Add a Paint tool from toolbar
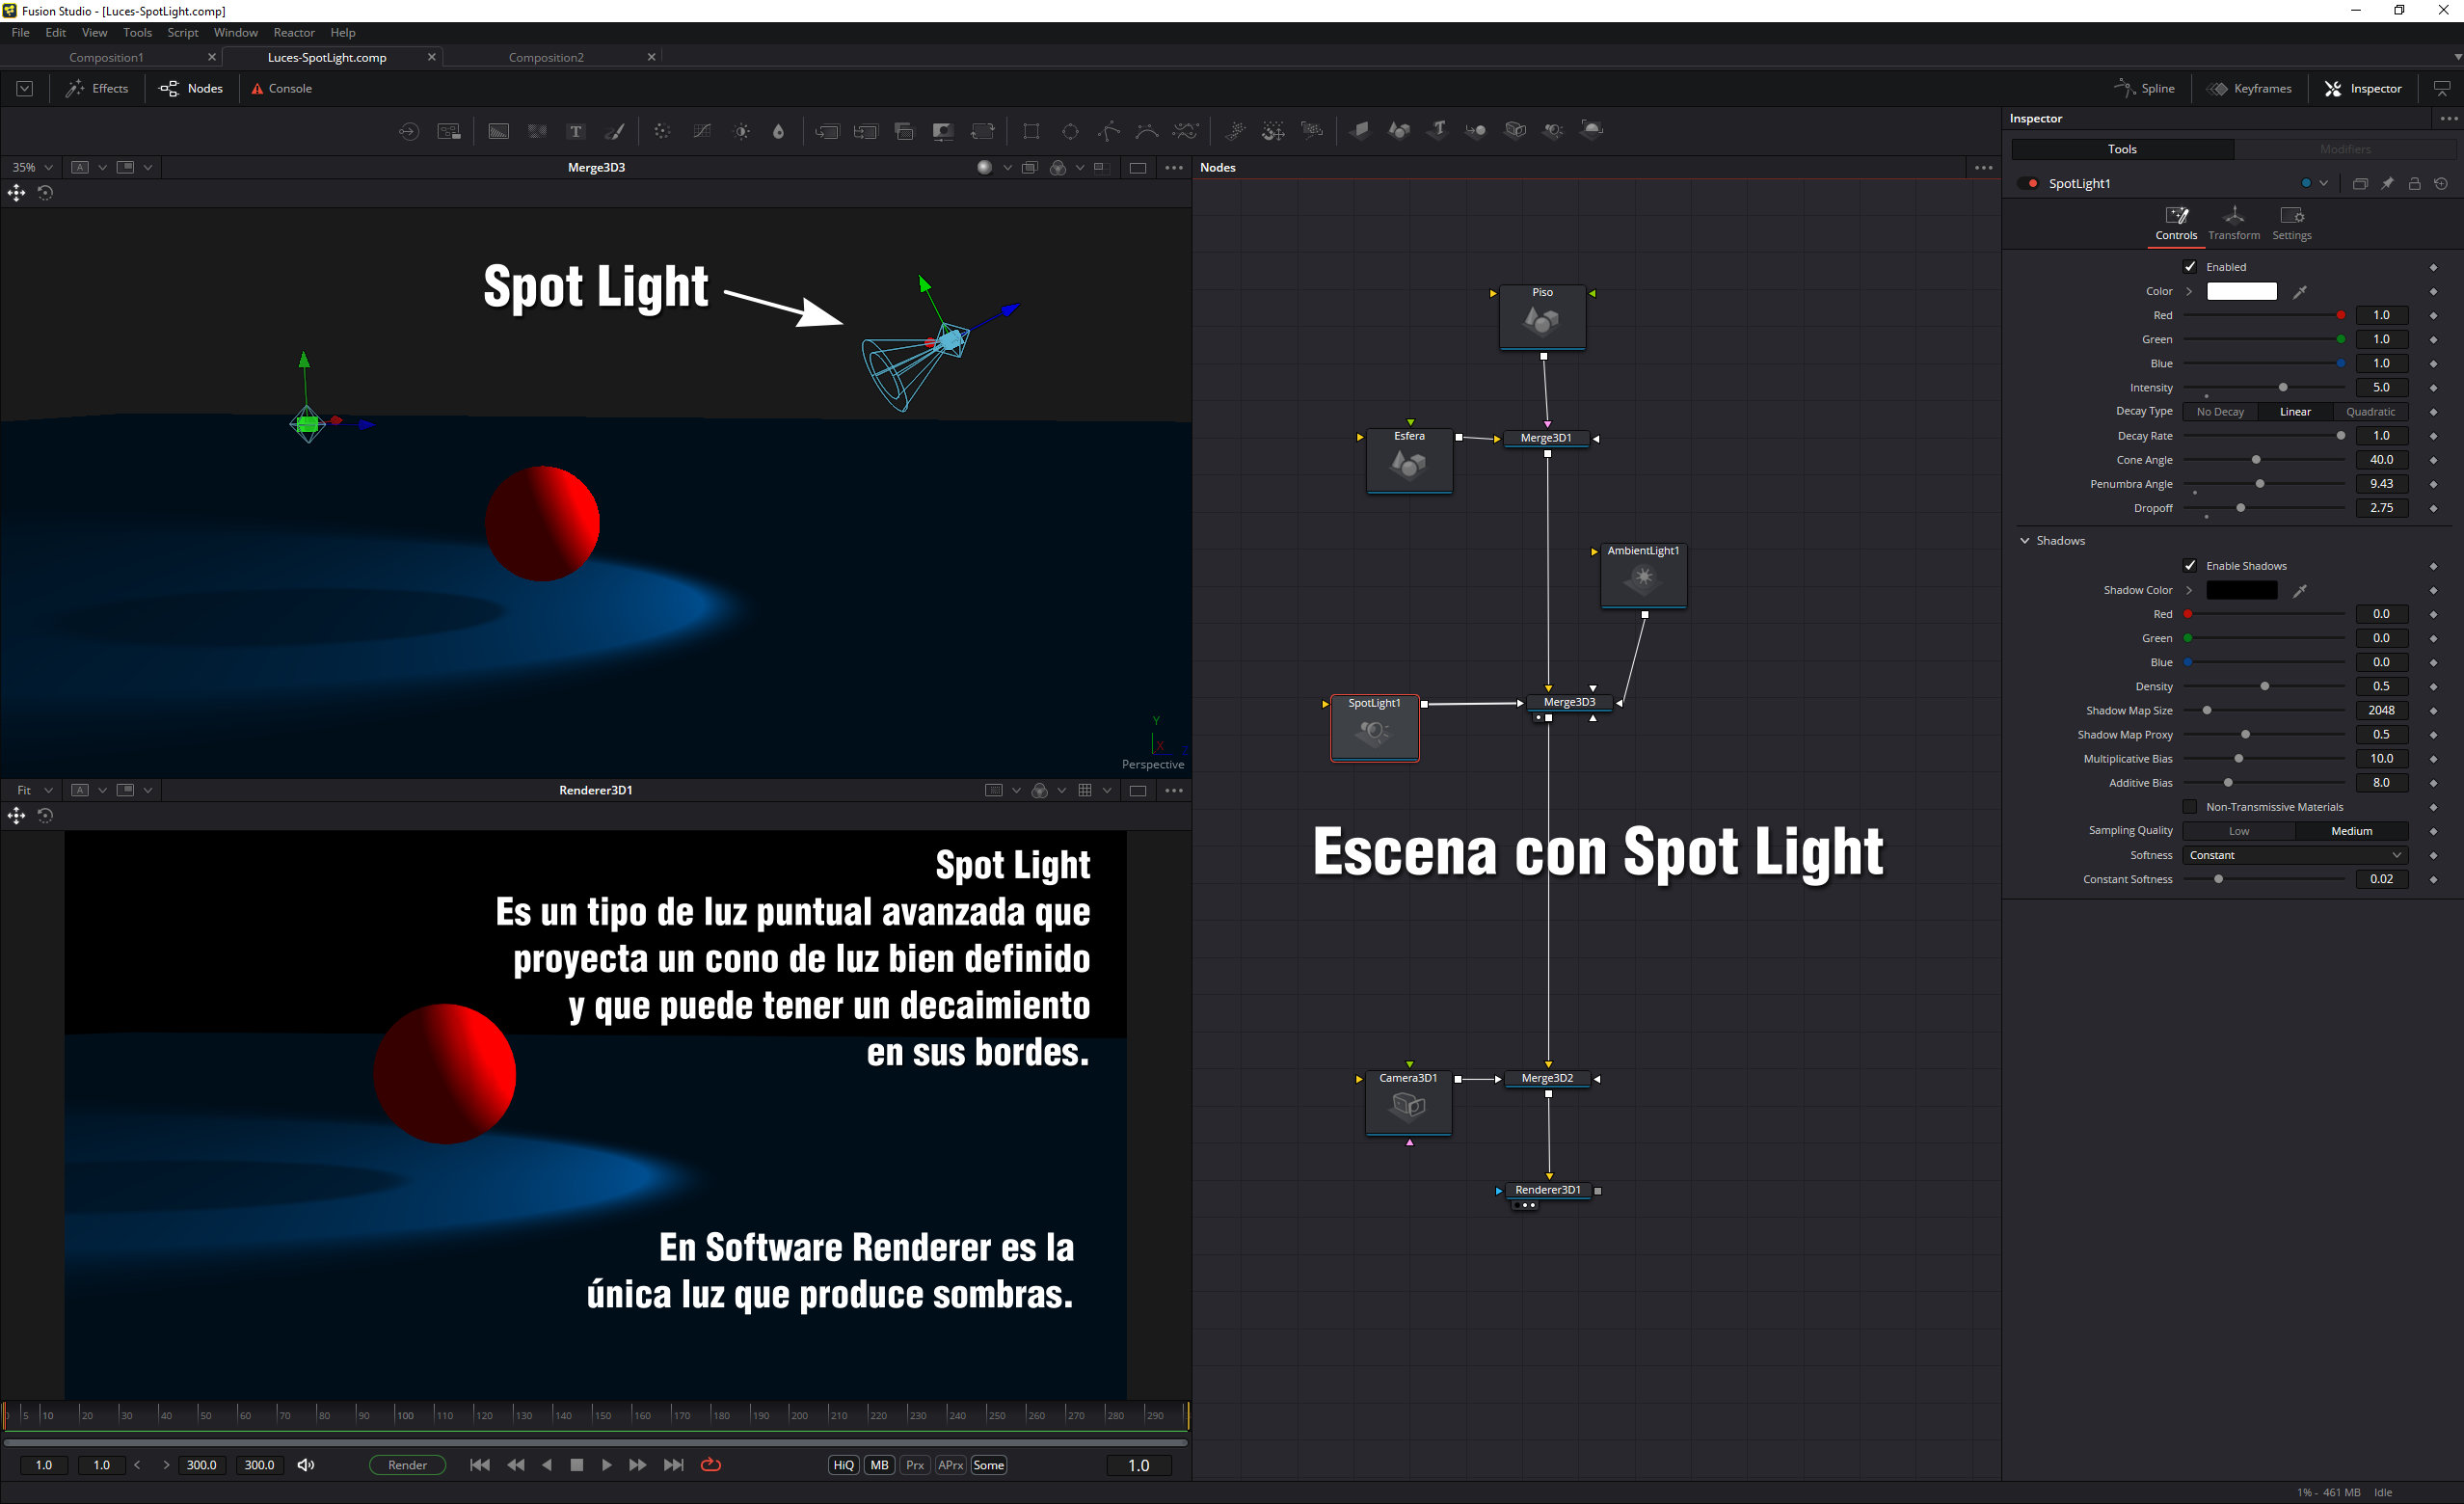The height and width of the screenshot is (1504, 2464). pos(615,131)
